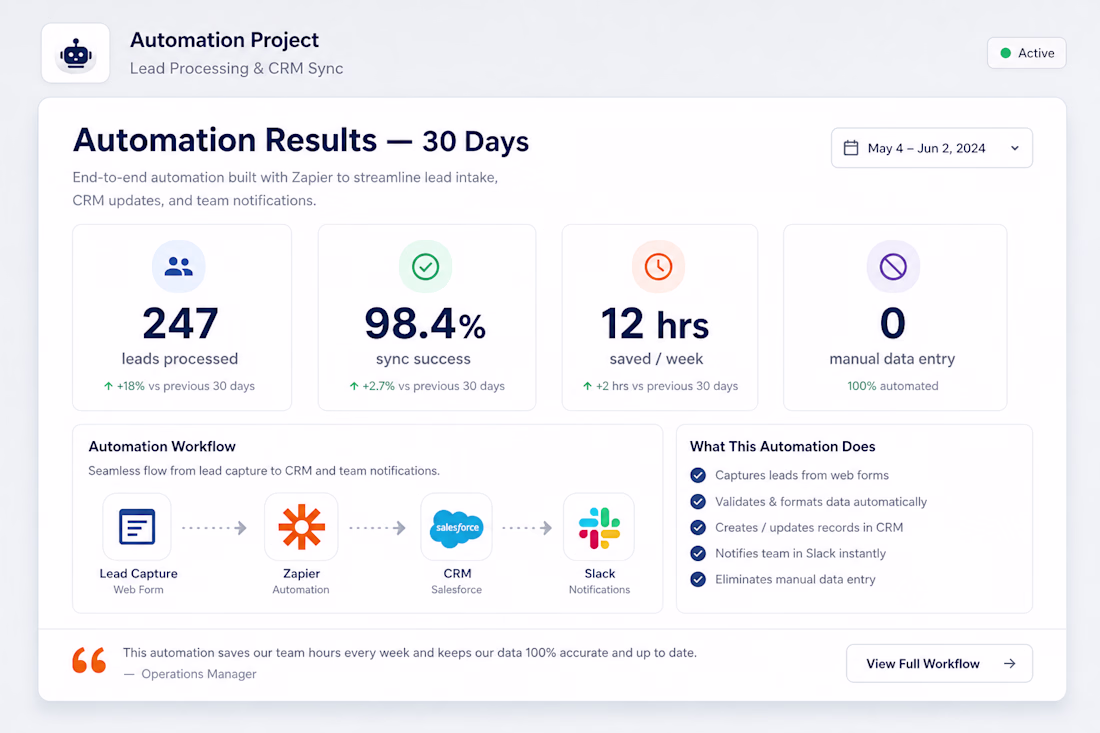Click '+2.7% vs previous 30 days' text
Viewport: 1100px width, 733px height.
click(433, 386)
